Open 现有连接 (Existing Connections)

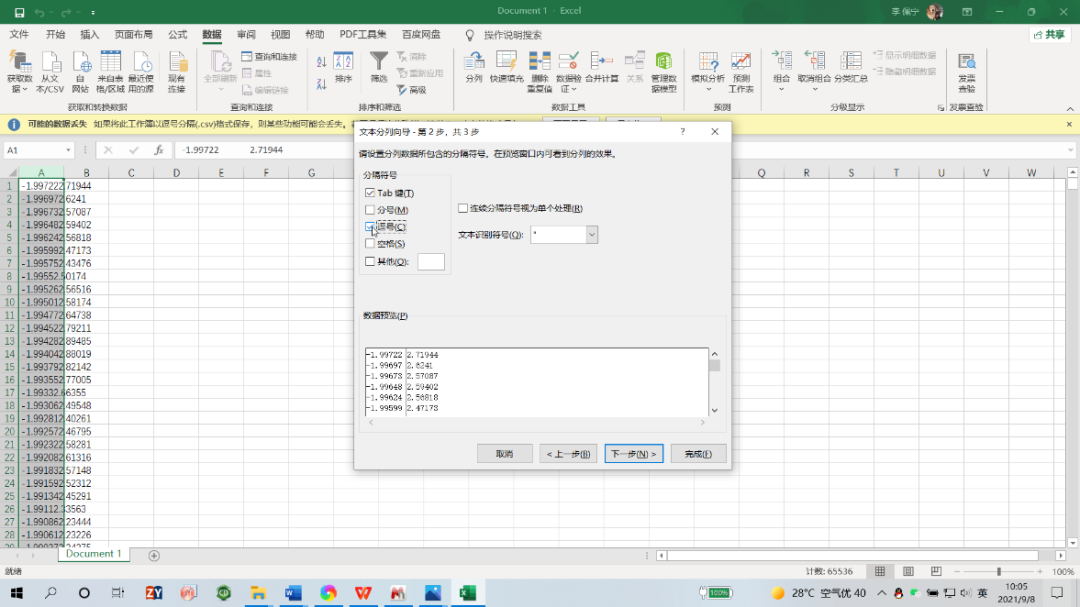pyautogui.click(x=177, y=72)
